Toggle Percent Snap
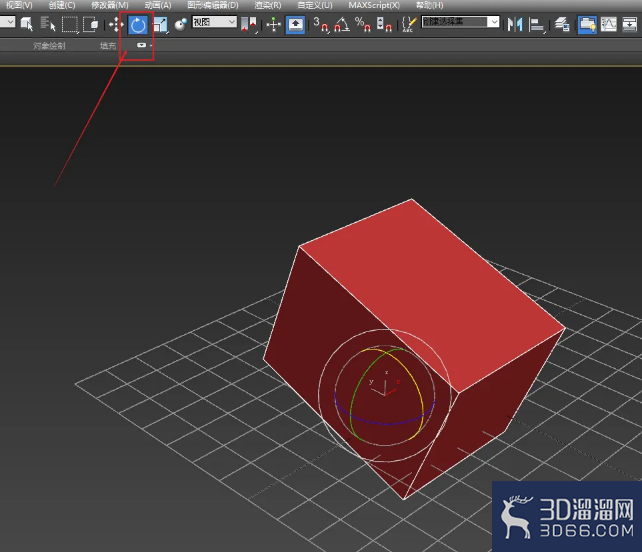The width and height of the screenshot is (642, 552). (x=363, y=24)
